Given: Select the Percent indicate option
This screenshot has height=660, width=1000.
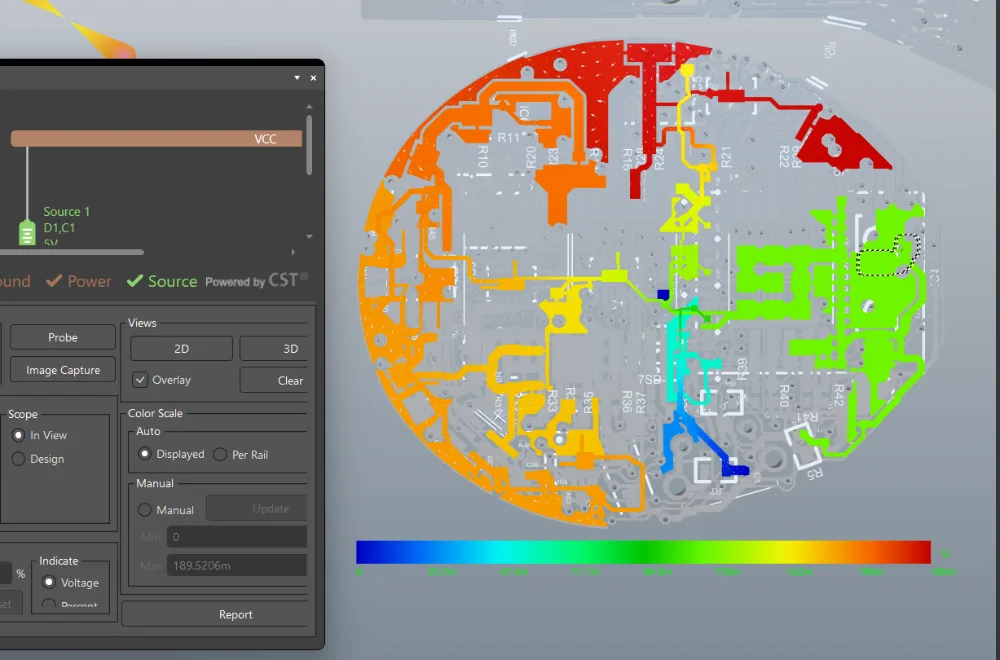Looking at the screenshot, I should point(49,603).
